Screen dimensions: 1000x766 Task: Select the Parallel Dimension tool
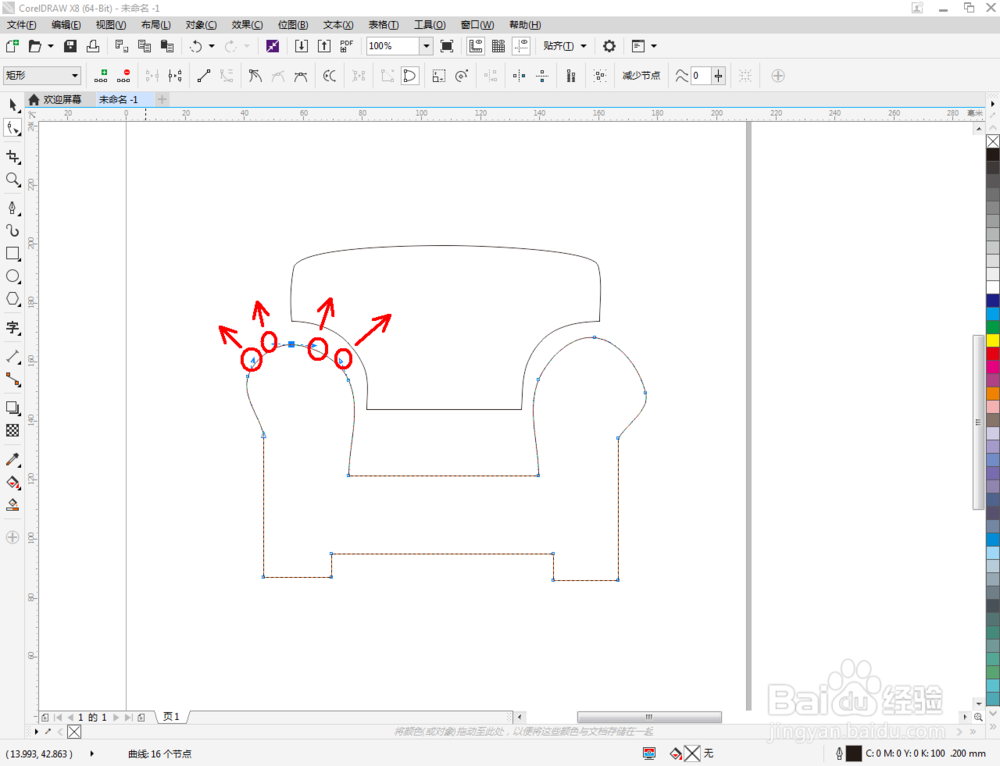tap(12, 357)
